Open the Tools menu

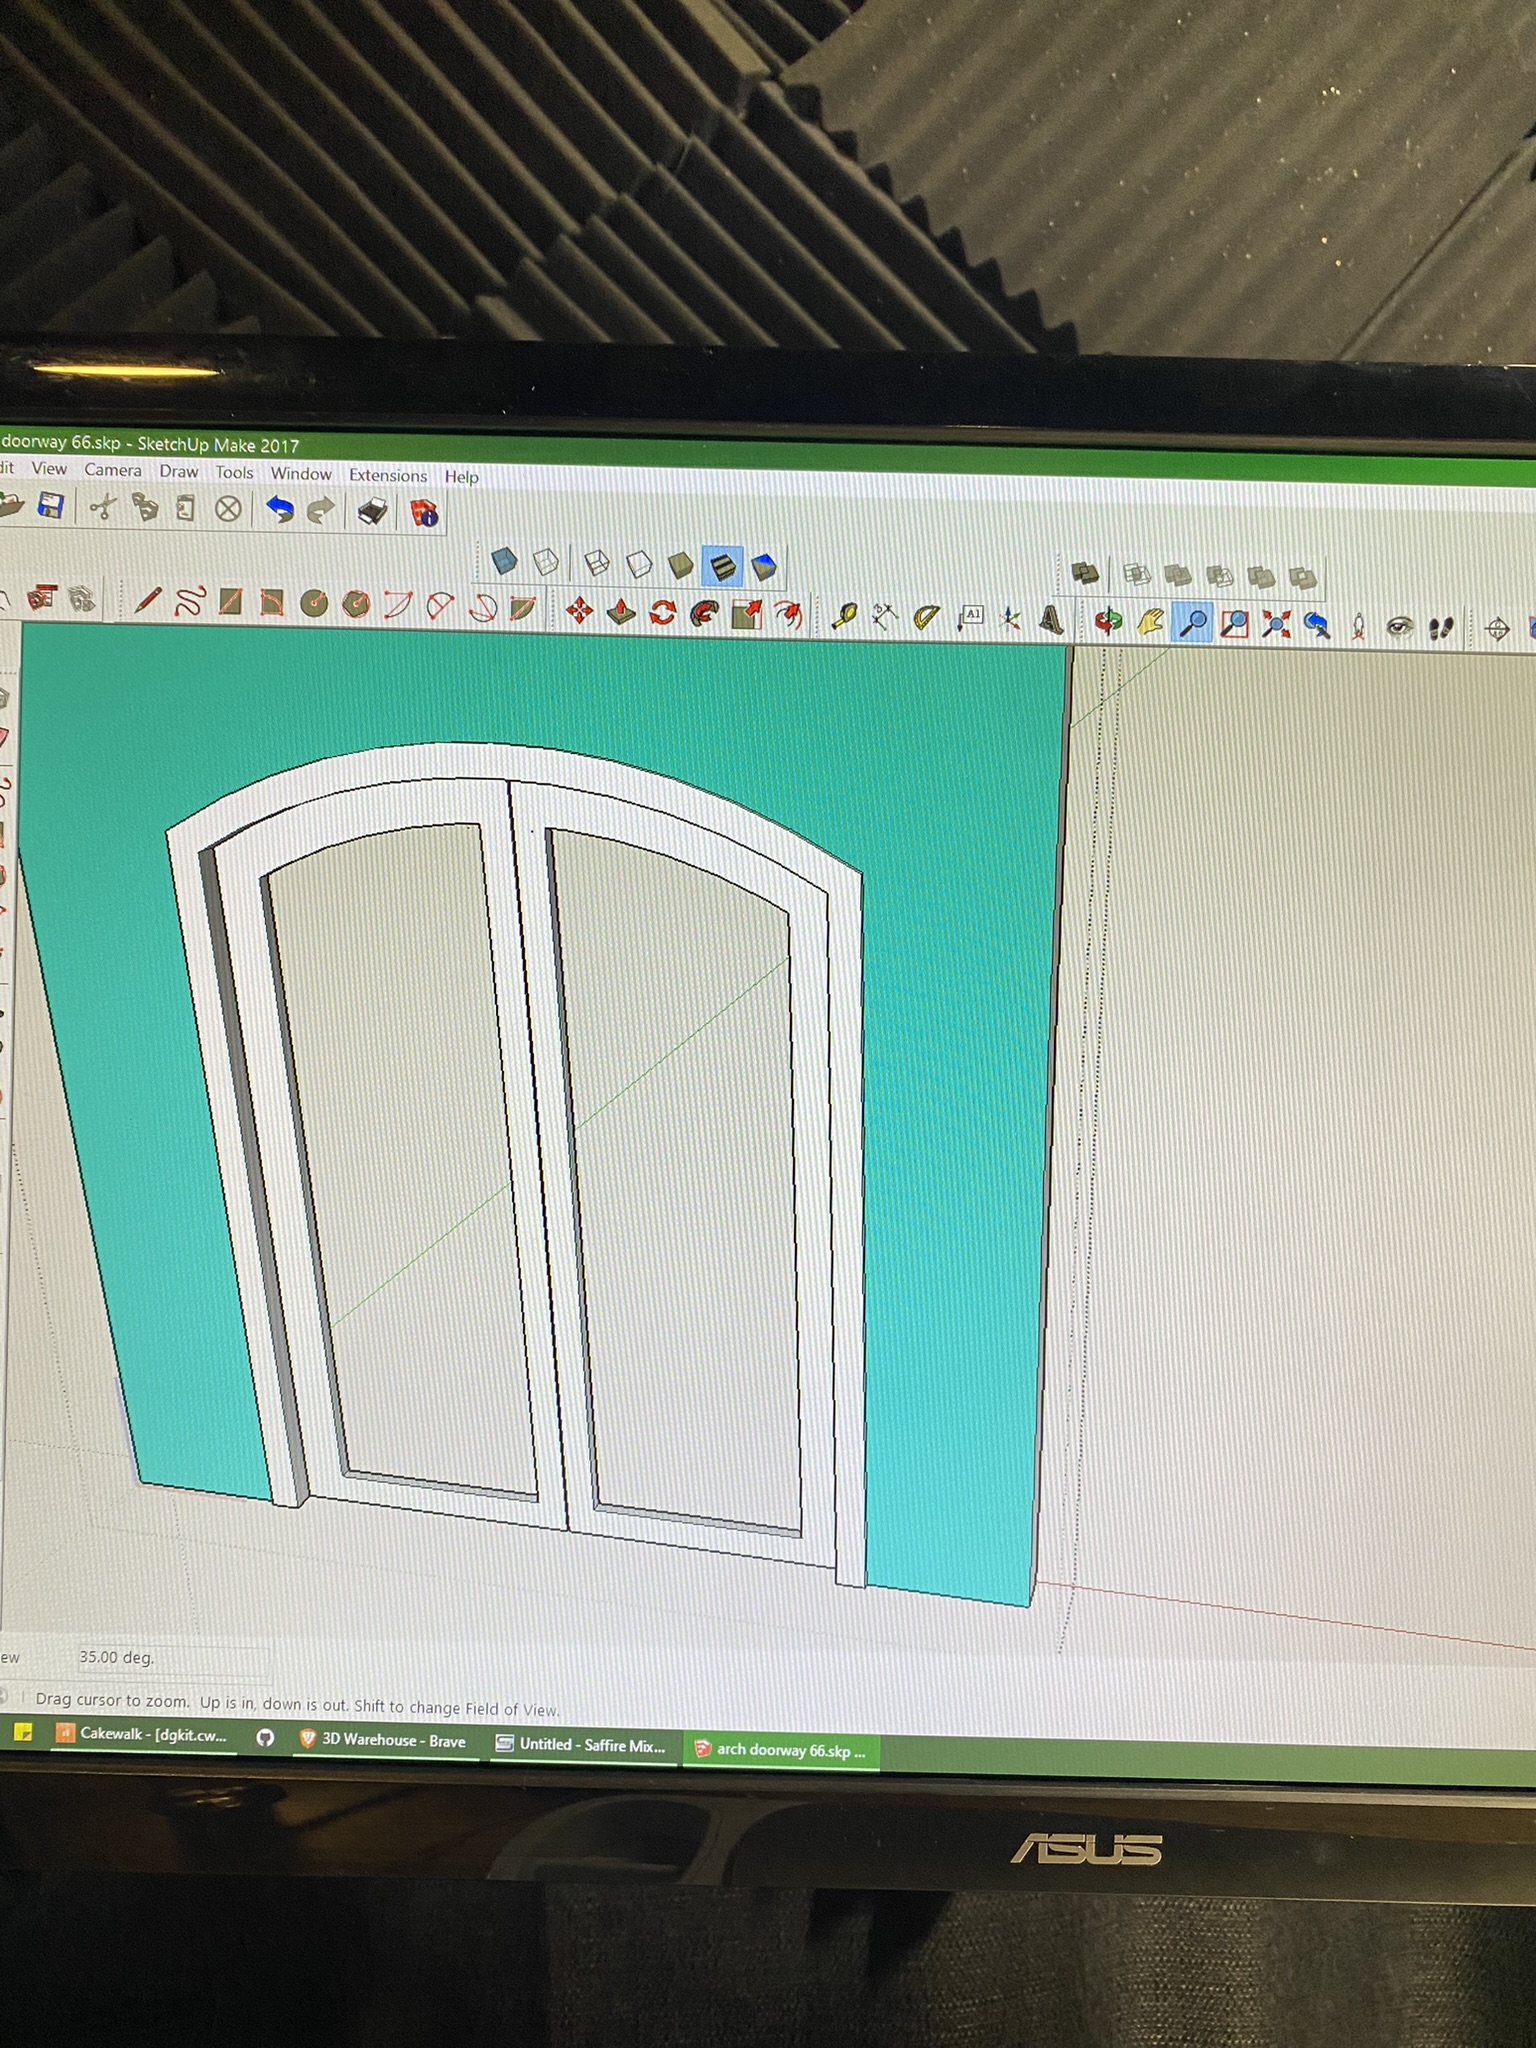(234, 471)
